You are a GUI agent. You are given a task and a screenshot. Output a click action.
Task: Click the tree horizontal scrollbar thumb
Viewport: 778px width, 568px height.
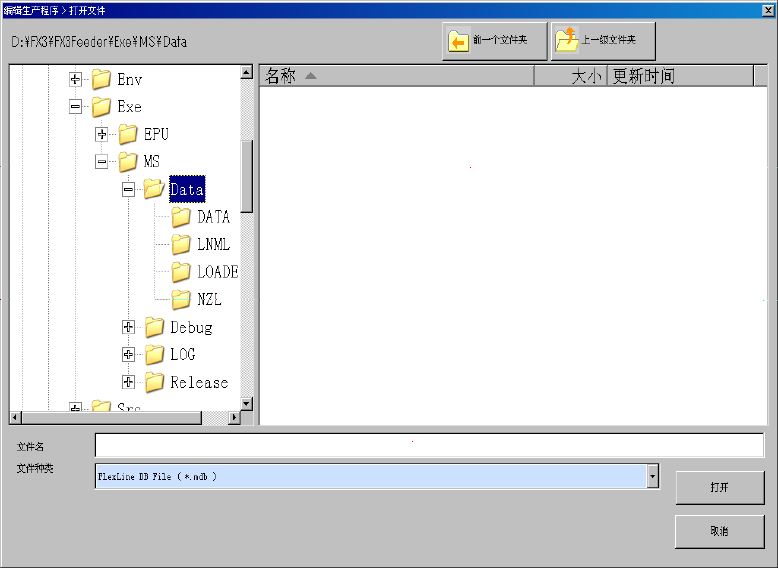click(112, 418)
